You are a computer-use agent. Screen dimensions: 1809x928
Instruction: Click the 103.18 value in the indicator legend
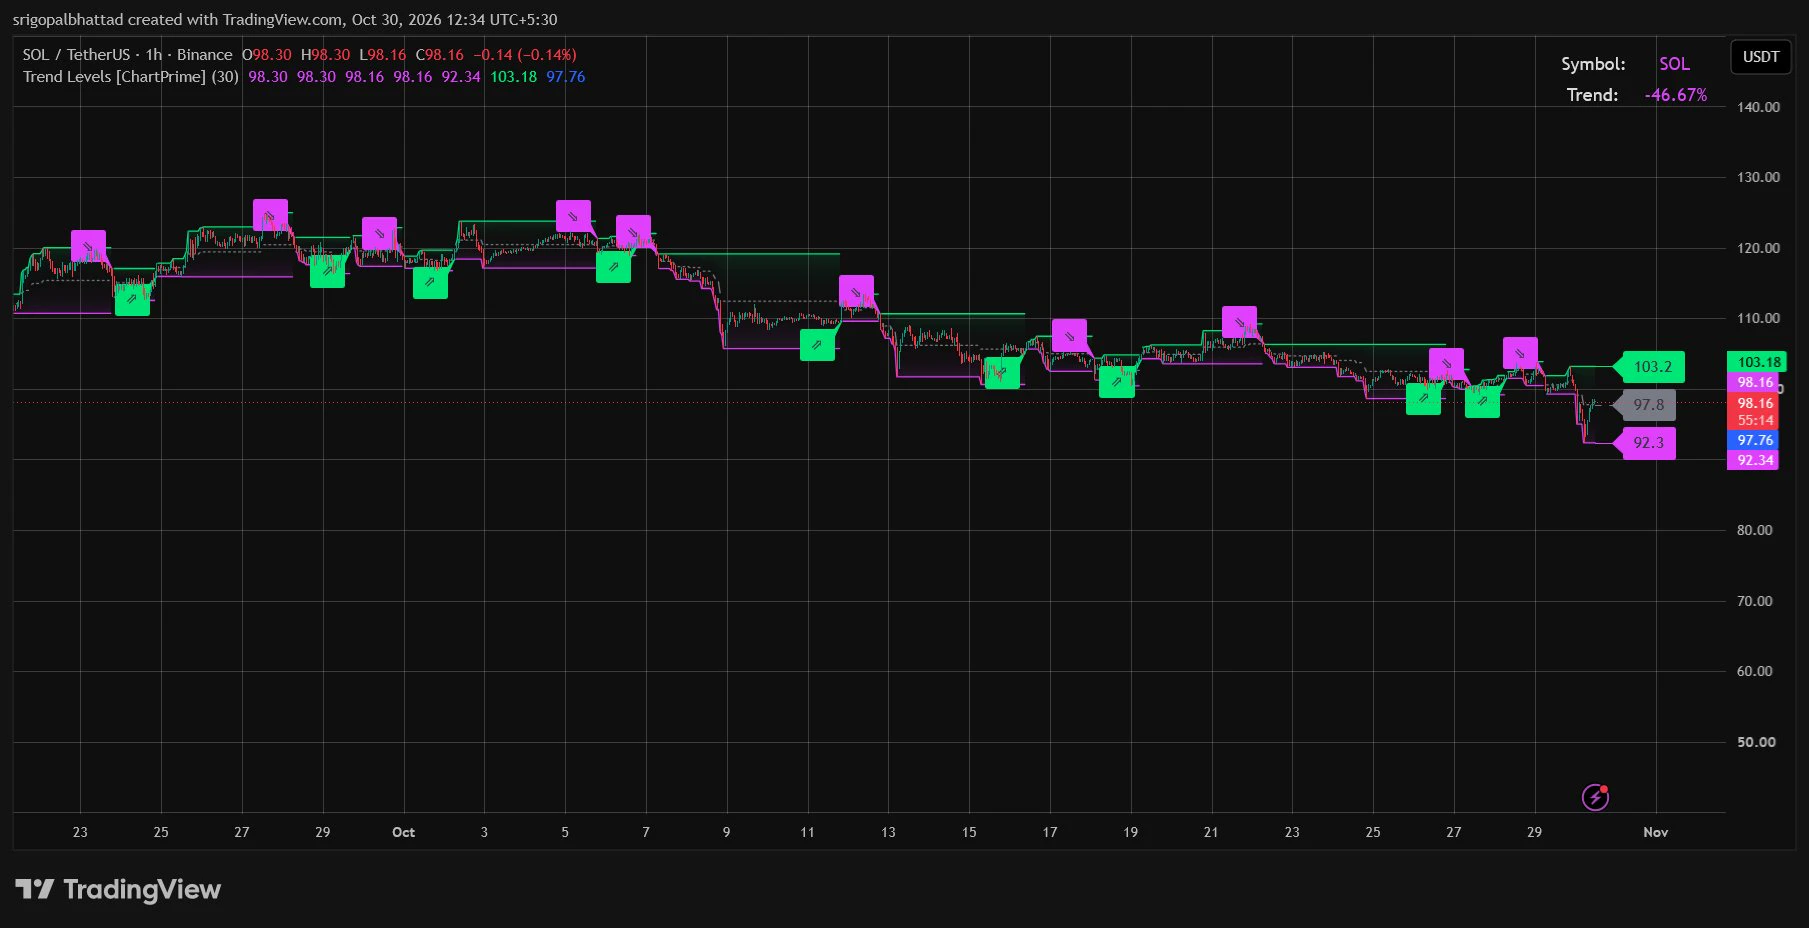tap(513, 77)
